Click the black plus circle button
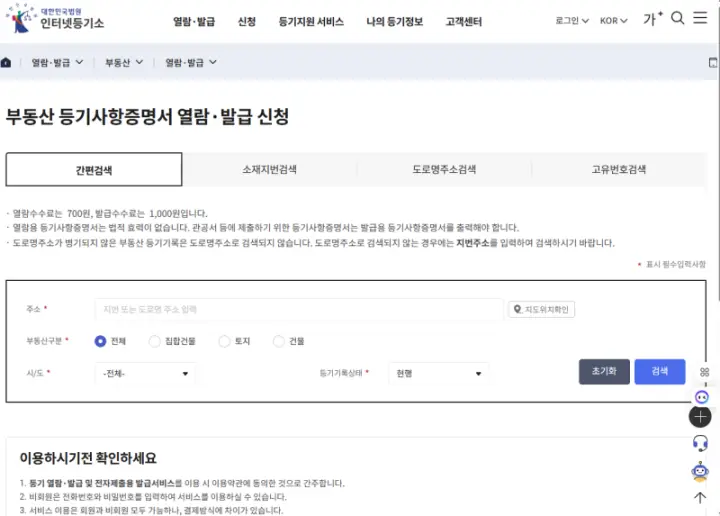This screenshot has height=516, width=720. [x=700, y=417]
